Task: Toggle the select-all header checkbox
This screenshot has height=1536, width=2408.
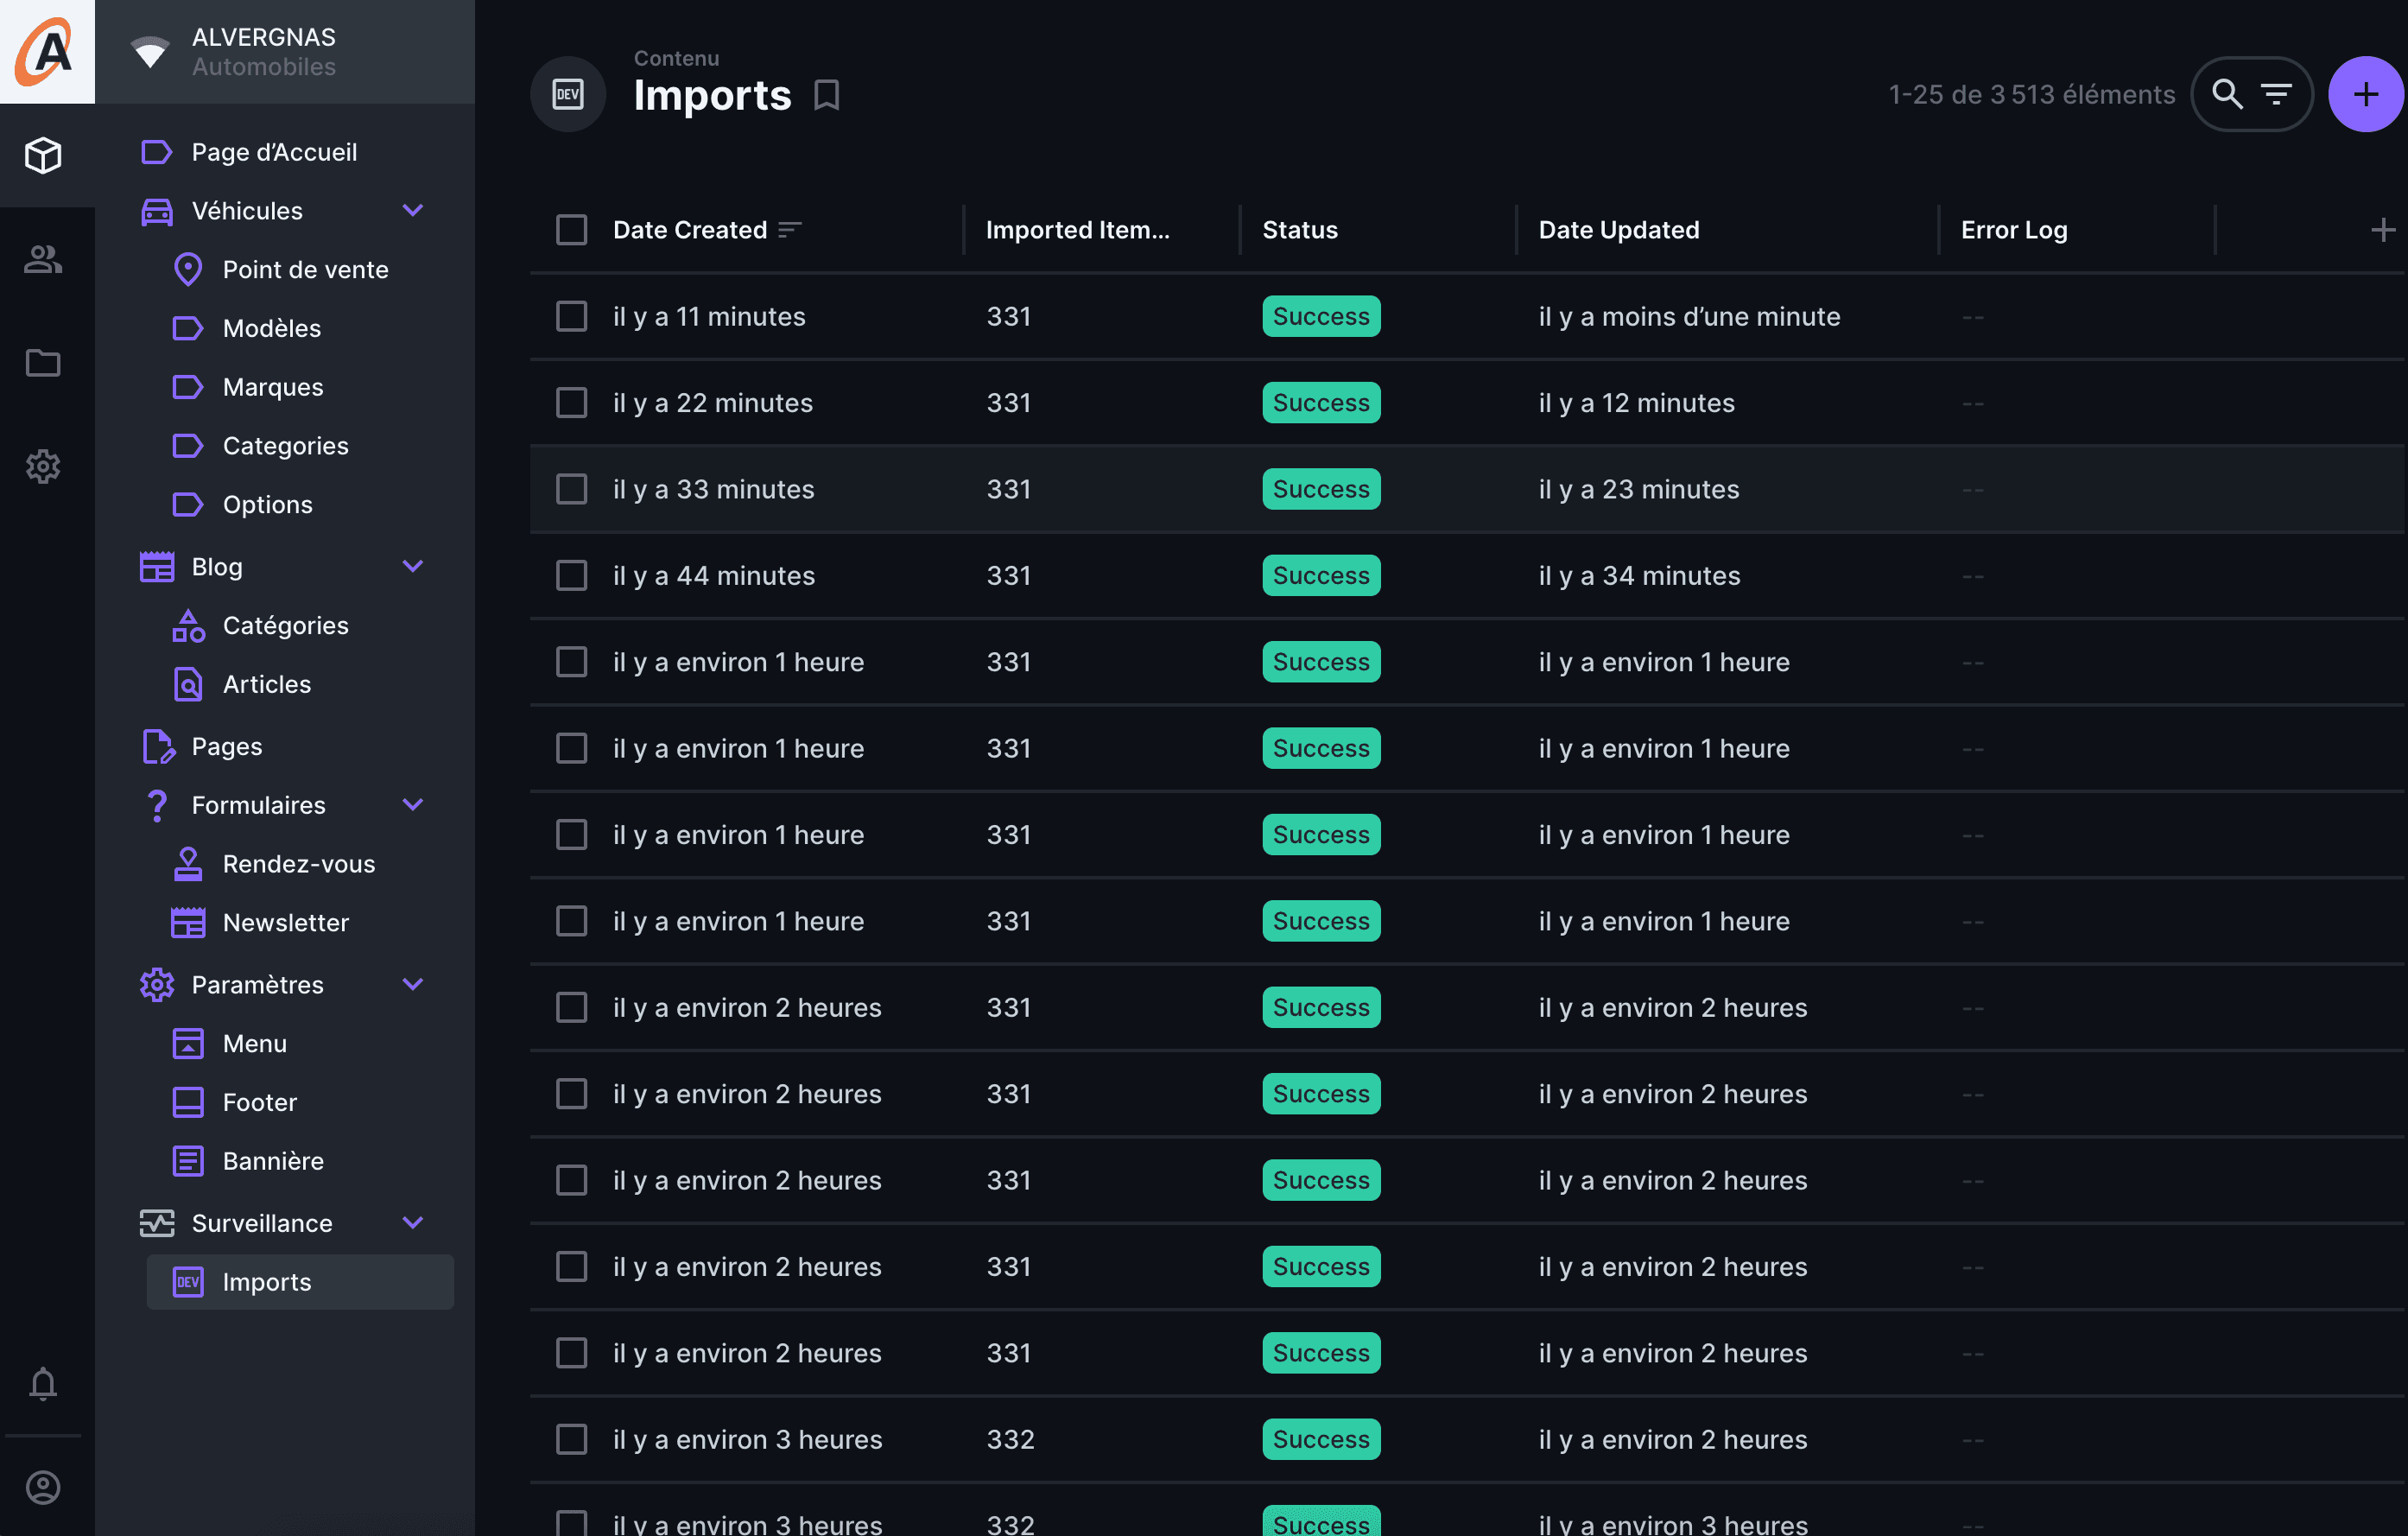Action: [x=571, y=230]
